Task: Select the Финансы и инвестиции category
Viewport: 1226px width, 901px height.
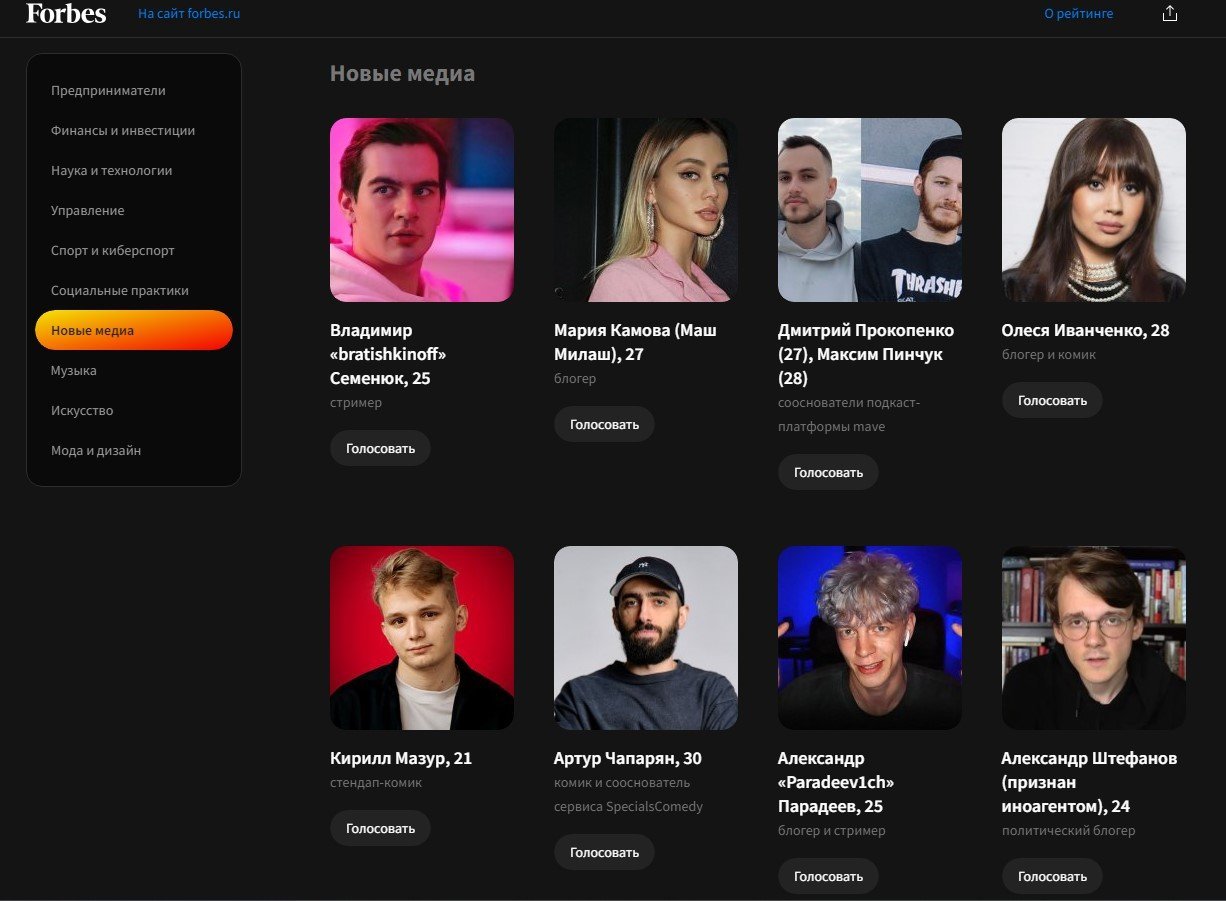Action: [134, 131]
